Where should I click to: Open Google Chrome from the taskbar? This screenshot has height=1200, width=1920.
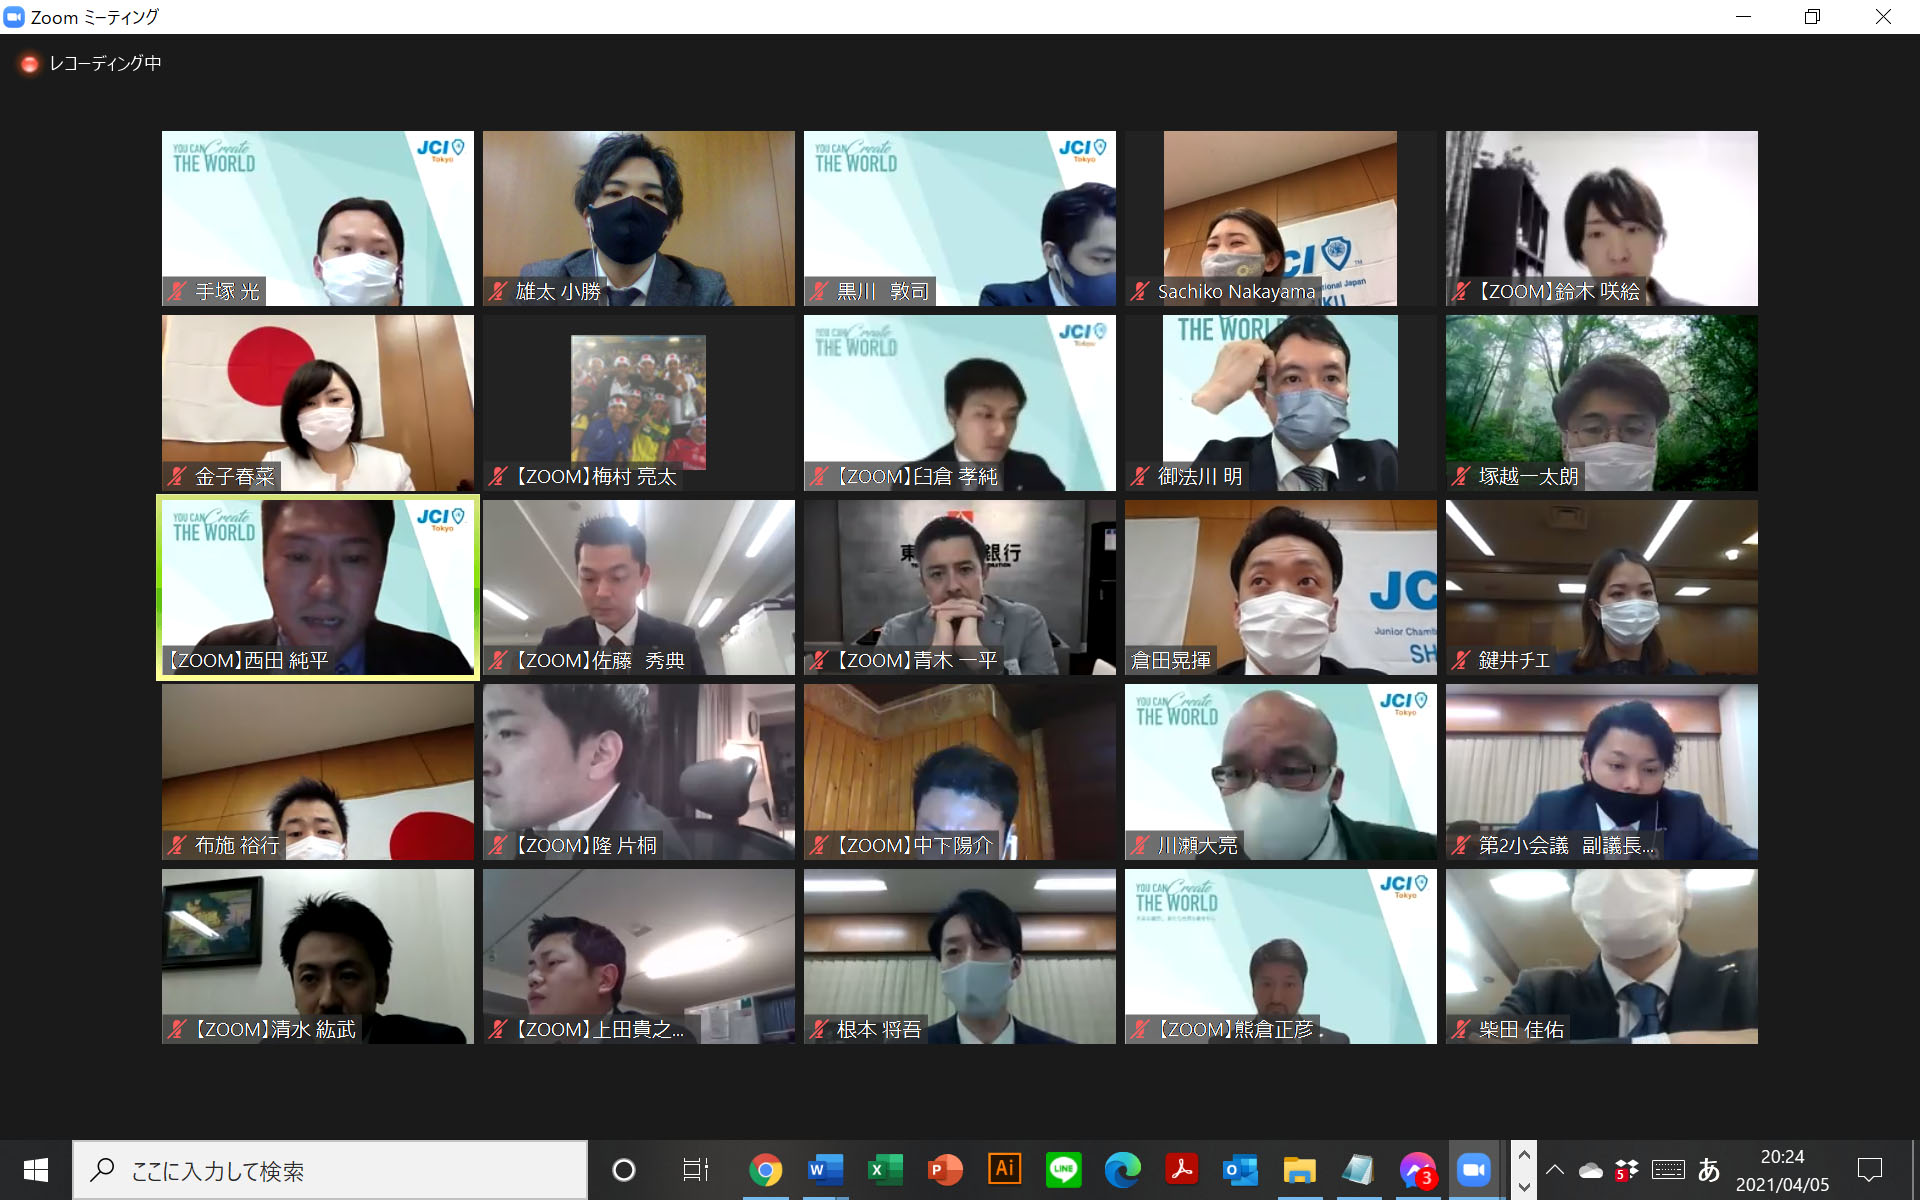765,1169
